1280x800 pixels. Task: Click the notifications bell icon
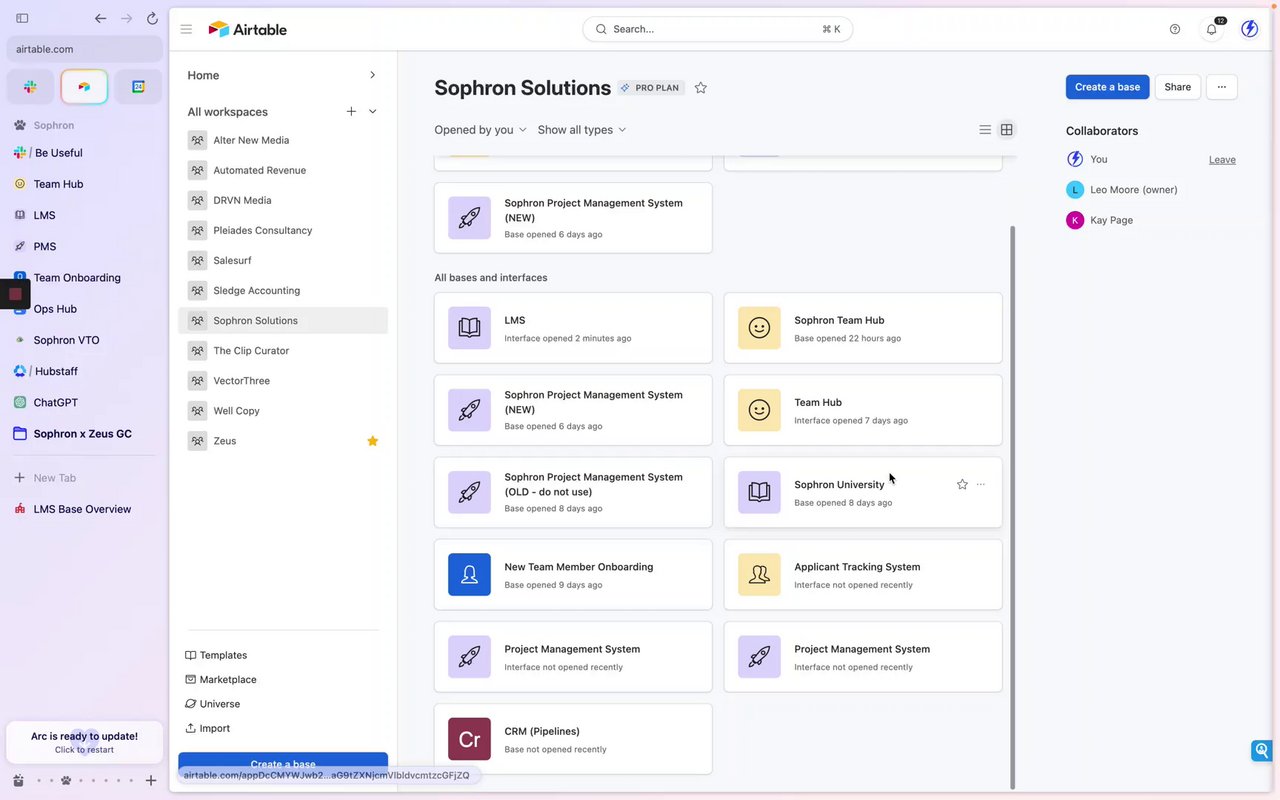[1211, 29]
